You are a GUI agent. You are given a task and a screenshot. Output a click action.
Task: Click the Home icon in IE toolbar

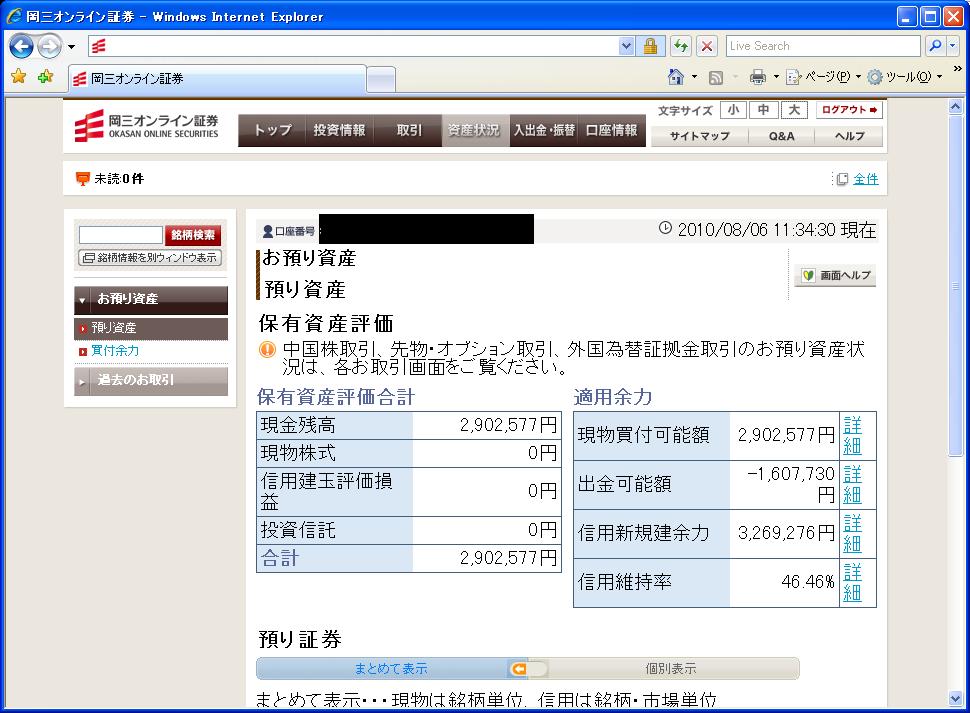677,77
